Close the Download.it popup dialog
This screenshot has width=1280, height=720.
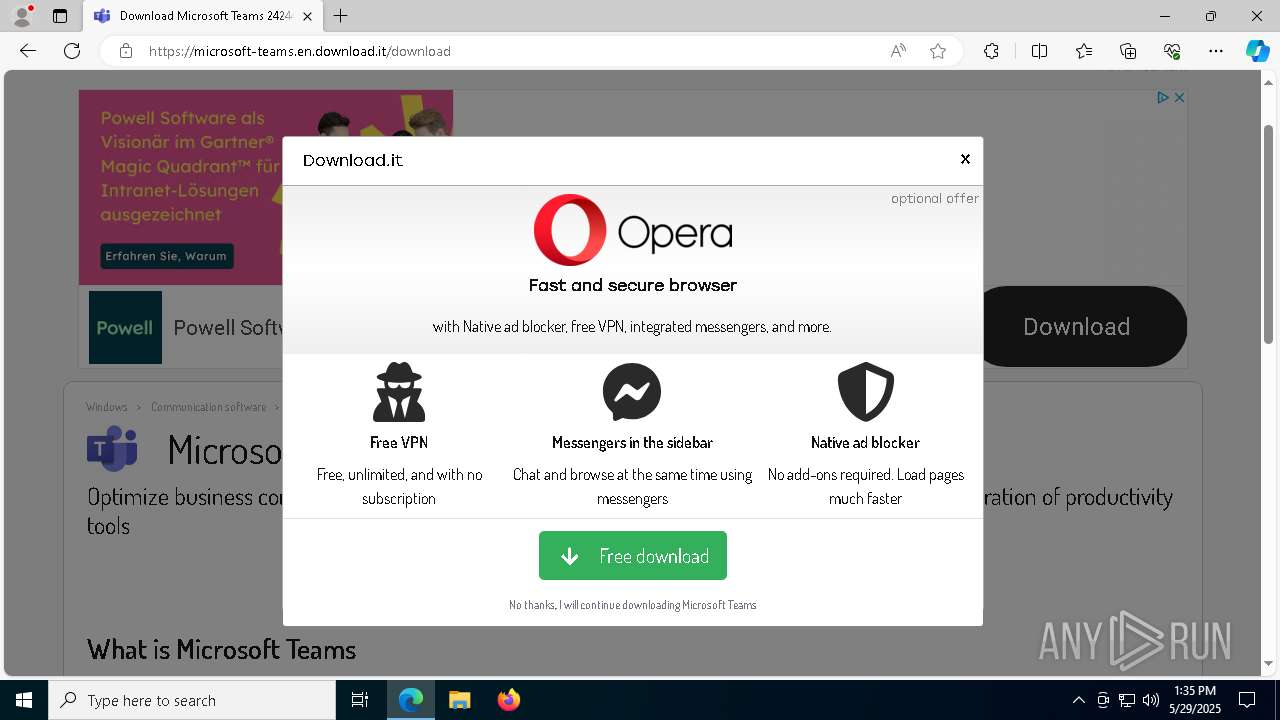click(x=965, y=159)
